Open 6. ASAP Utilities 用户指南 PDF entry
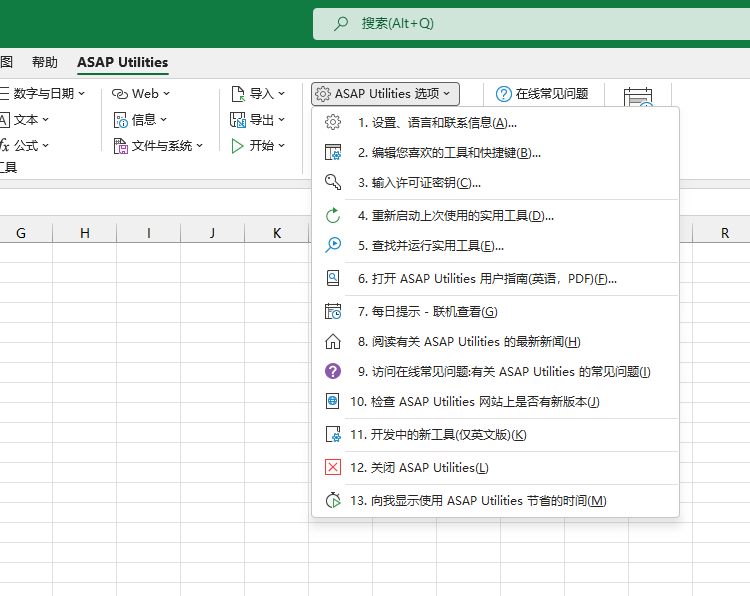Viewport: 750px width, 596px height. (x=496, y=278)
